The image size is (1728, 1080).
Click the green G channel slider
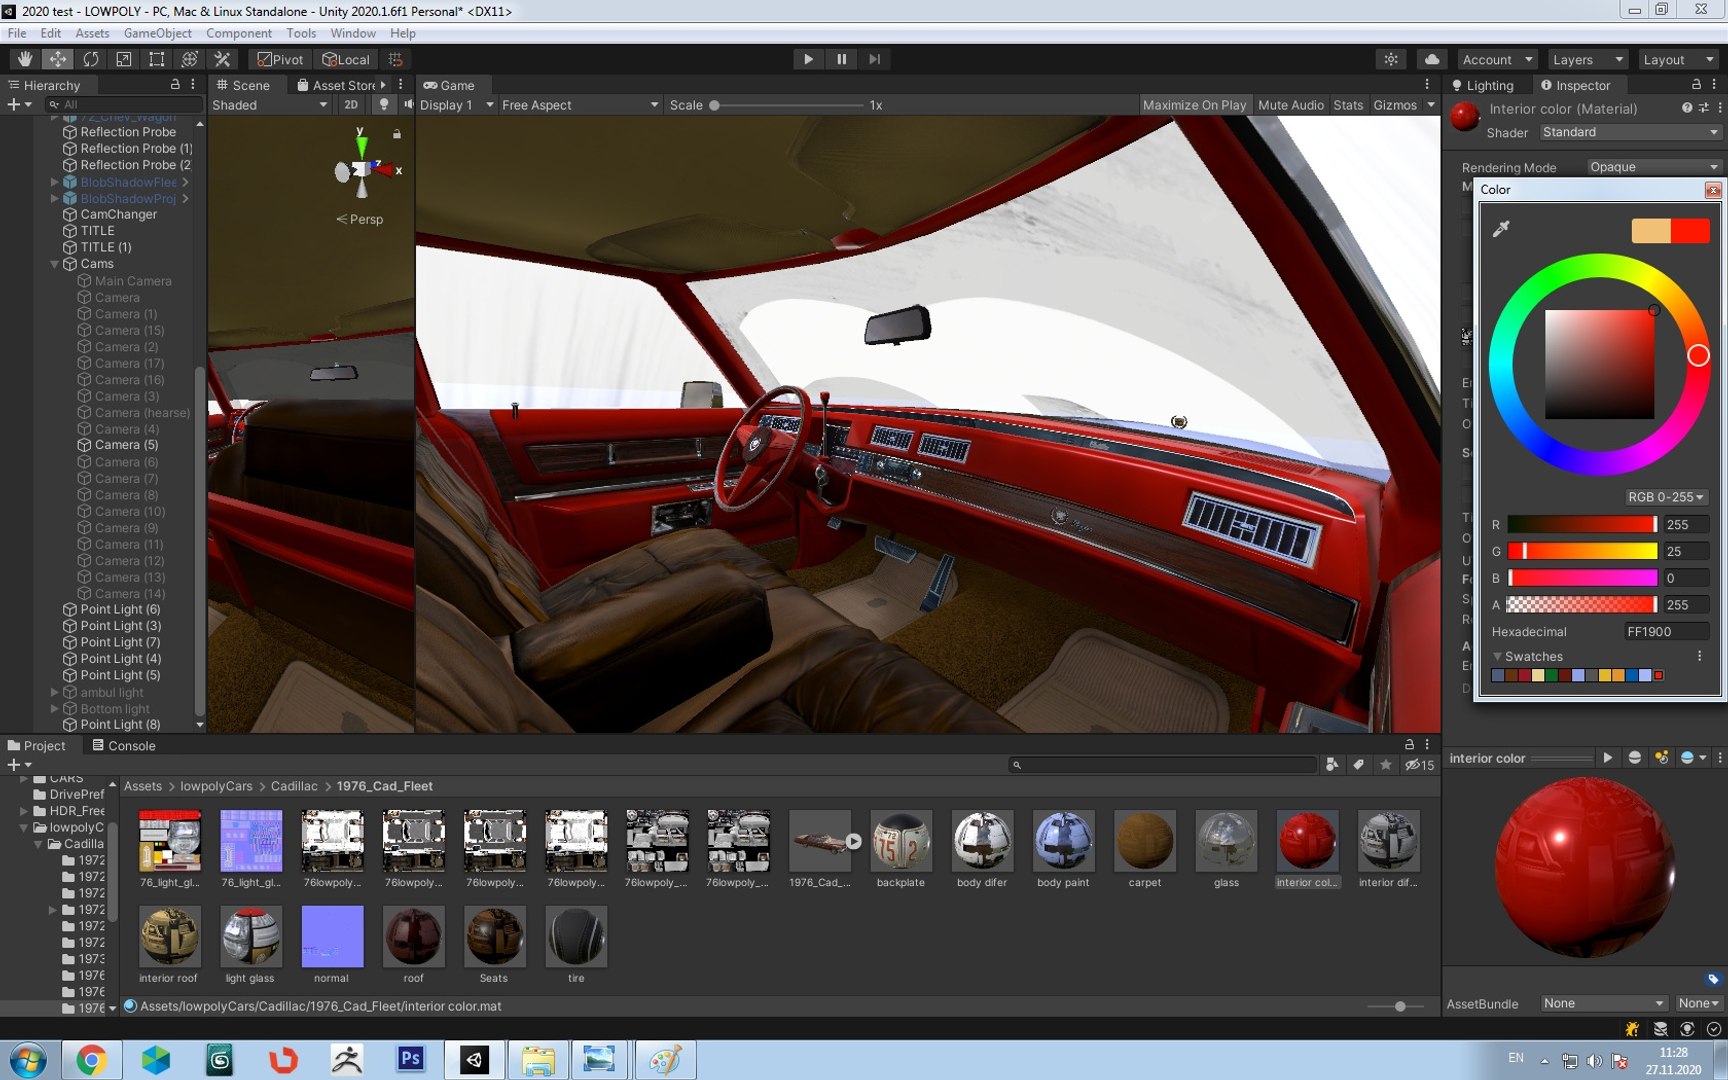1582,551
